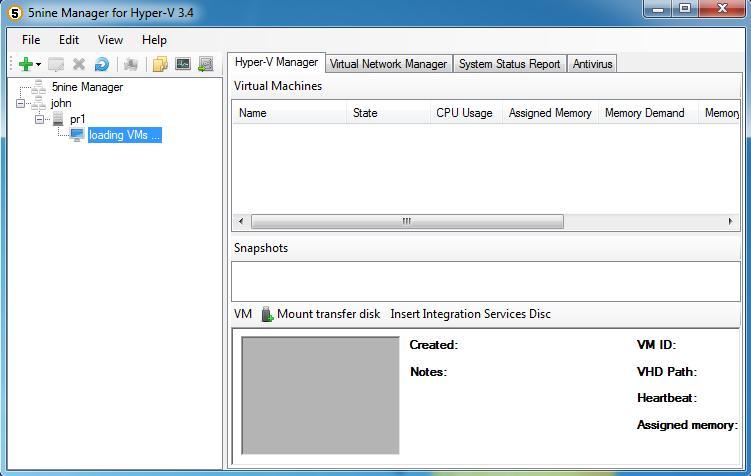Click the USB disk icon near Mount transfer disk

click(x=267, y=314)
